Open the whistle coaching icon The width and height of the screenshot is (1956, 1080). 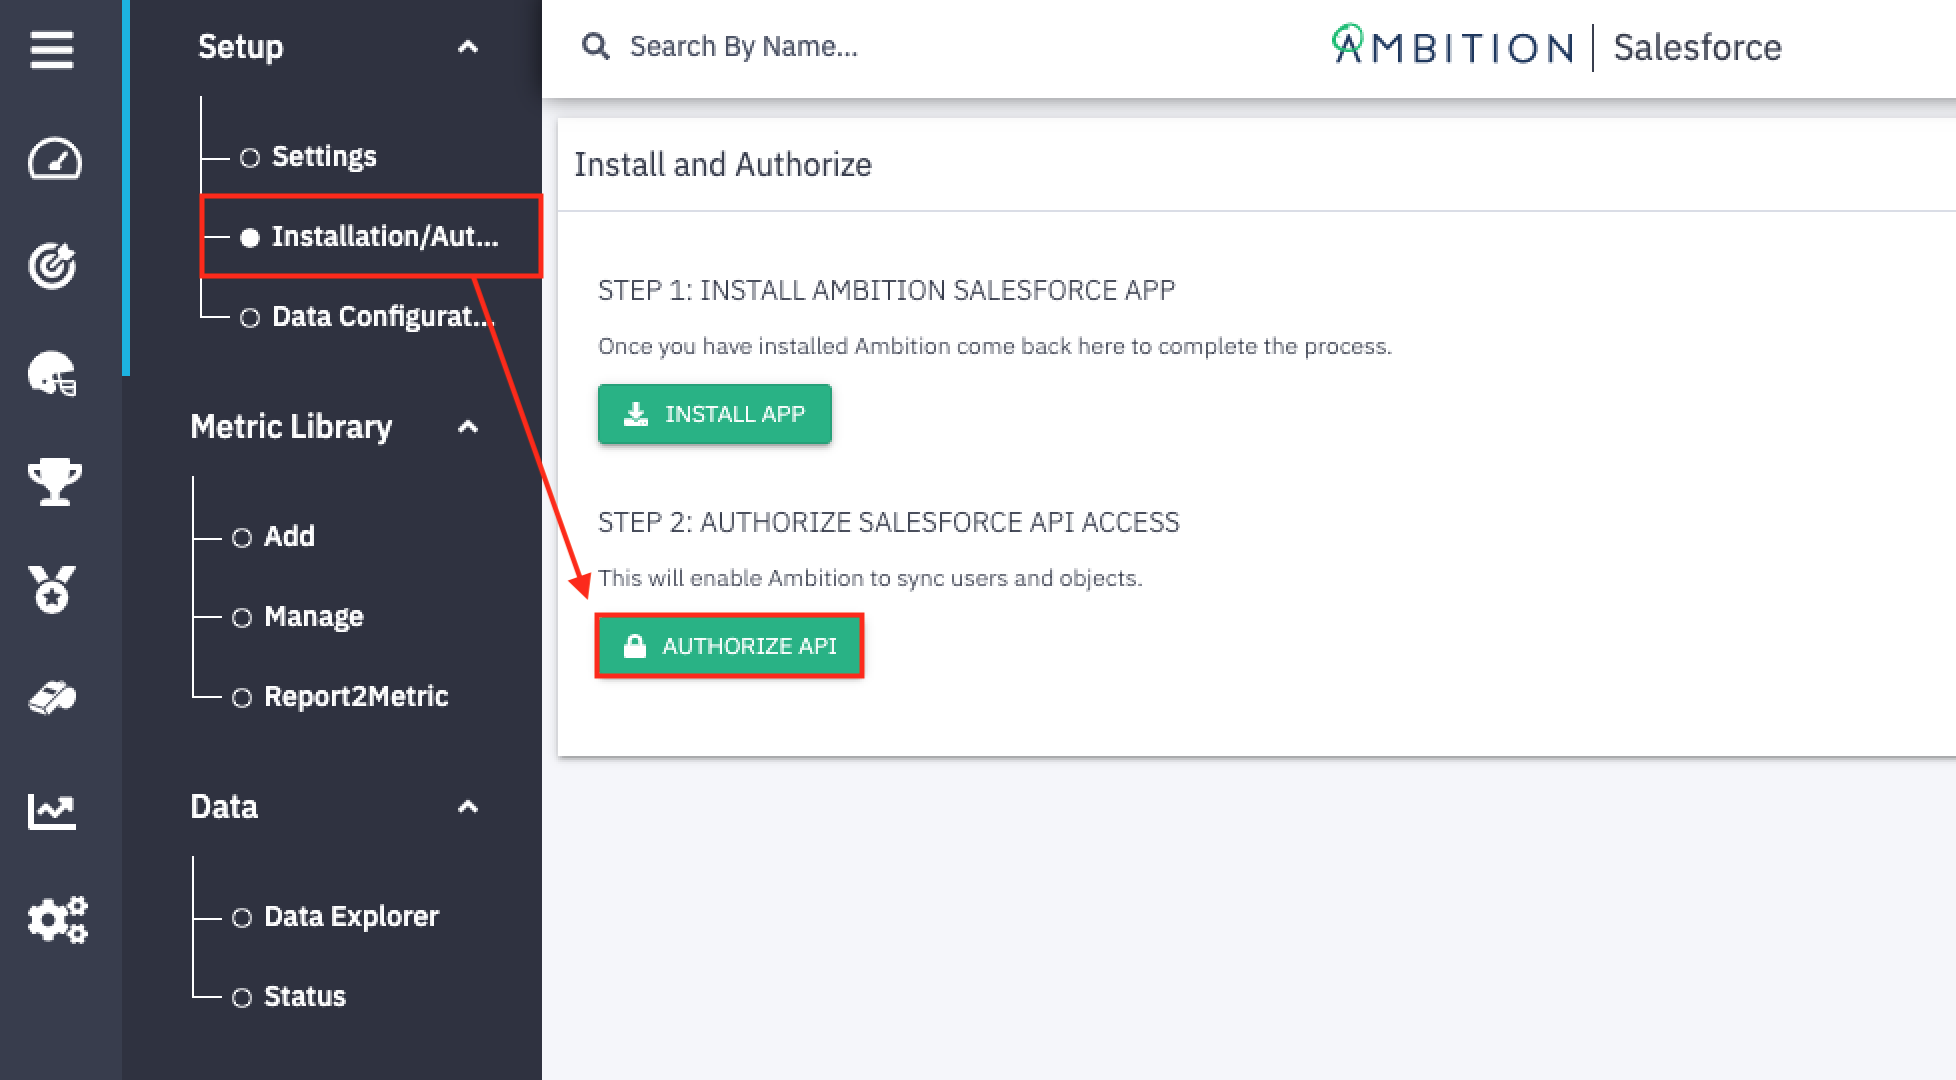pos(53,697)
